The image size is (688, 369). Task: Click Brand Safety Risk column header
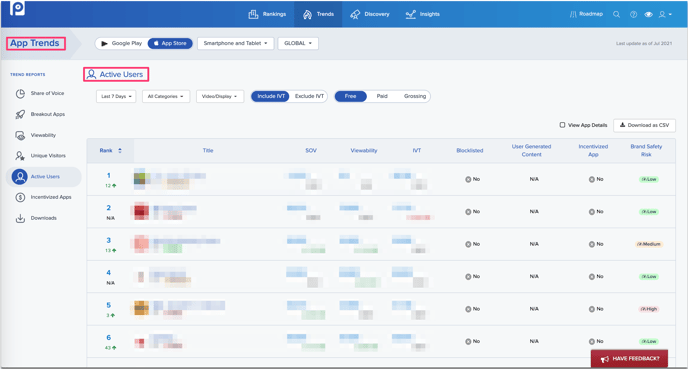point(646,150)
